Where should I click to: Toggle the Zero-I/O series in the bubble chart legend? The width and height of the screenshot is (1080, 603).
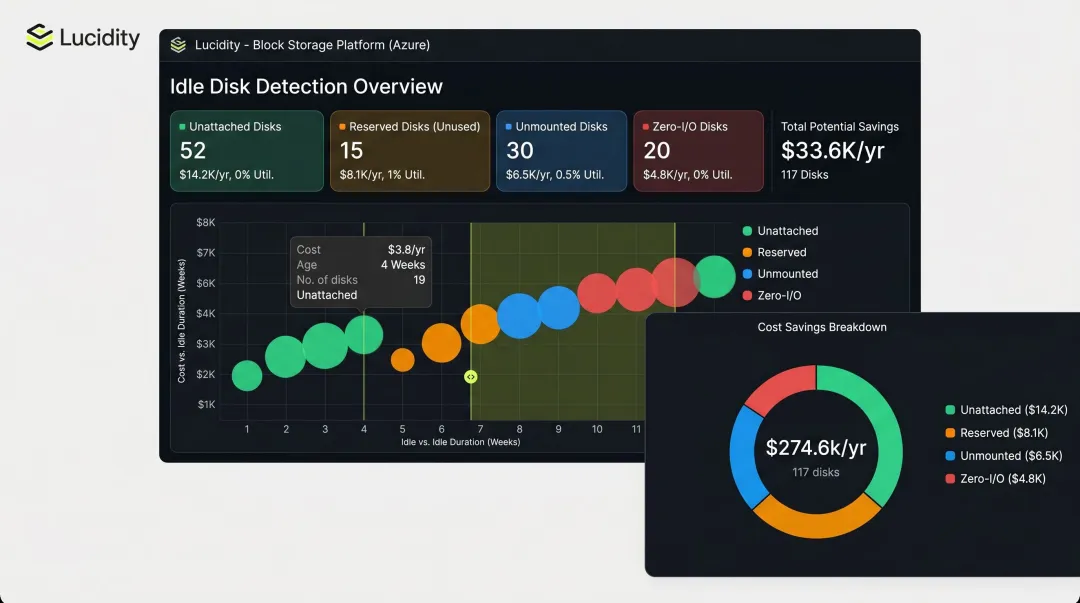772,296
